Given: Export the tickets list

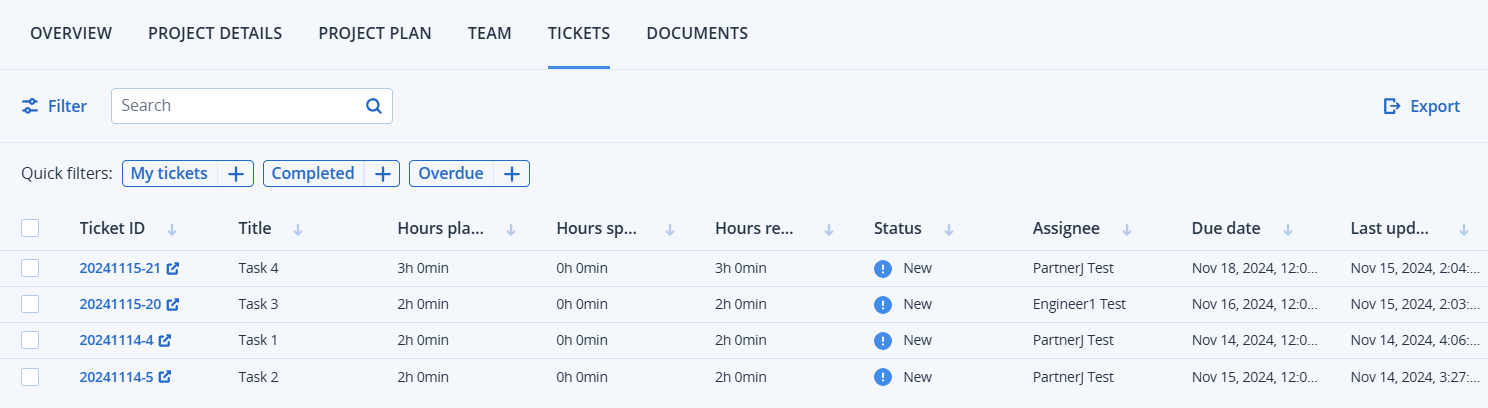Looking at the screenshot, I should 1421,106.
